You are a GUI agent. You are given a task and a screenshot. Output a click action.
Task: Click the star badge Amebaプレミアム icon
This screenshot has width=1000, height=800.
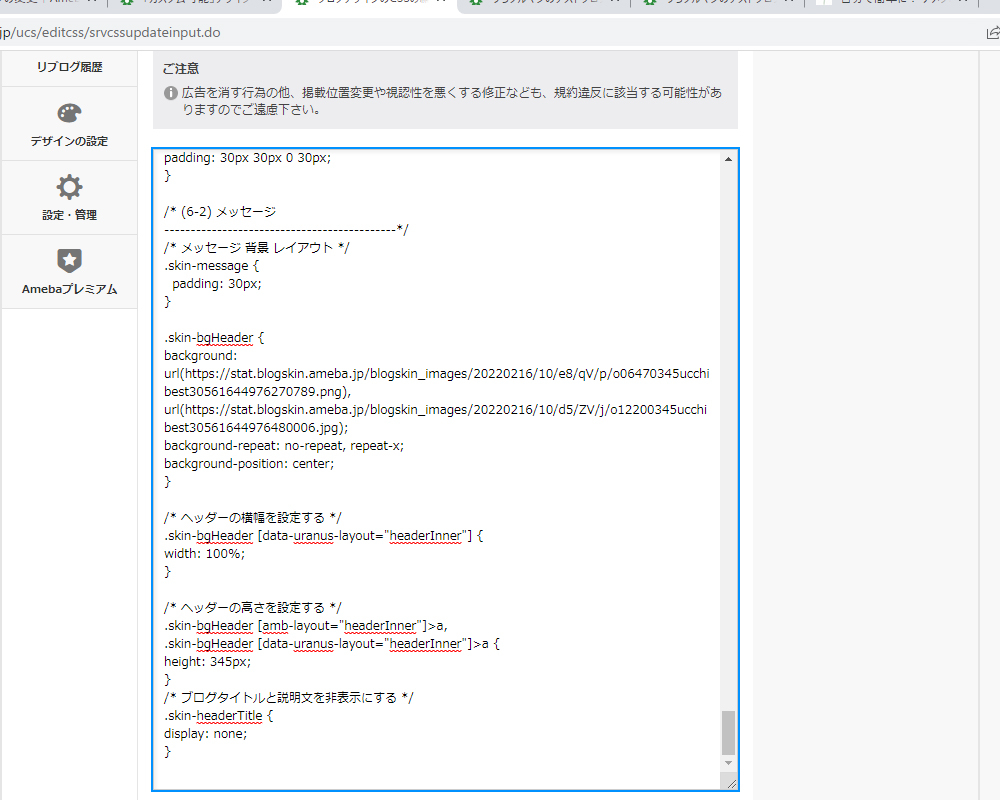point(69,261)
